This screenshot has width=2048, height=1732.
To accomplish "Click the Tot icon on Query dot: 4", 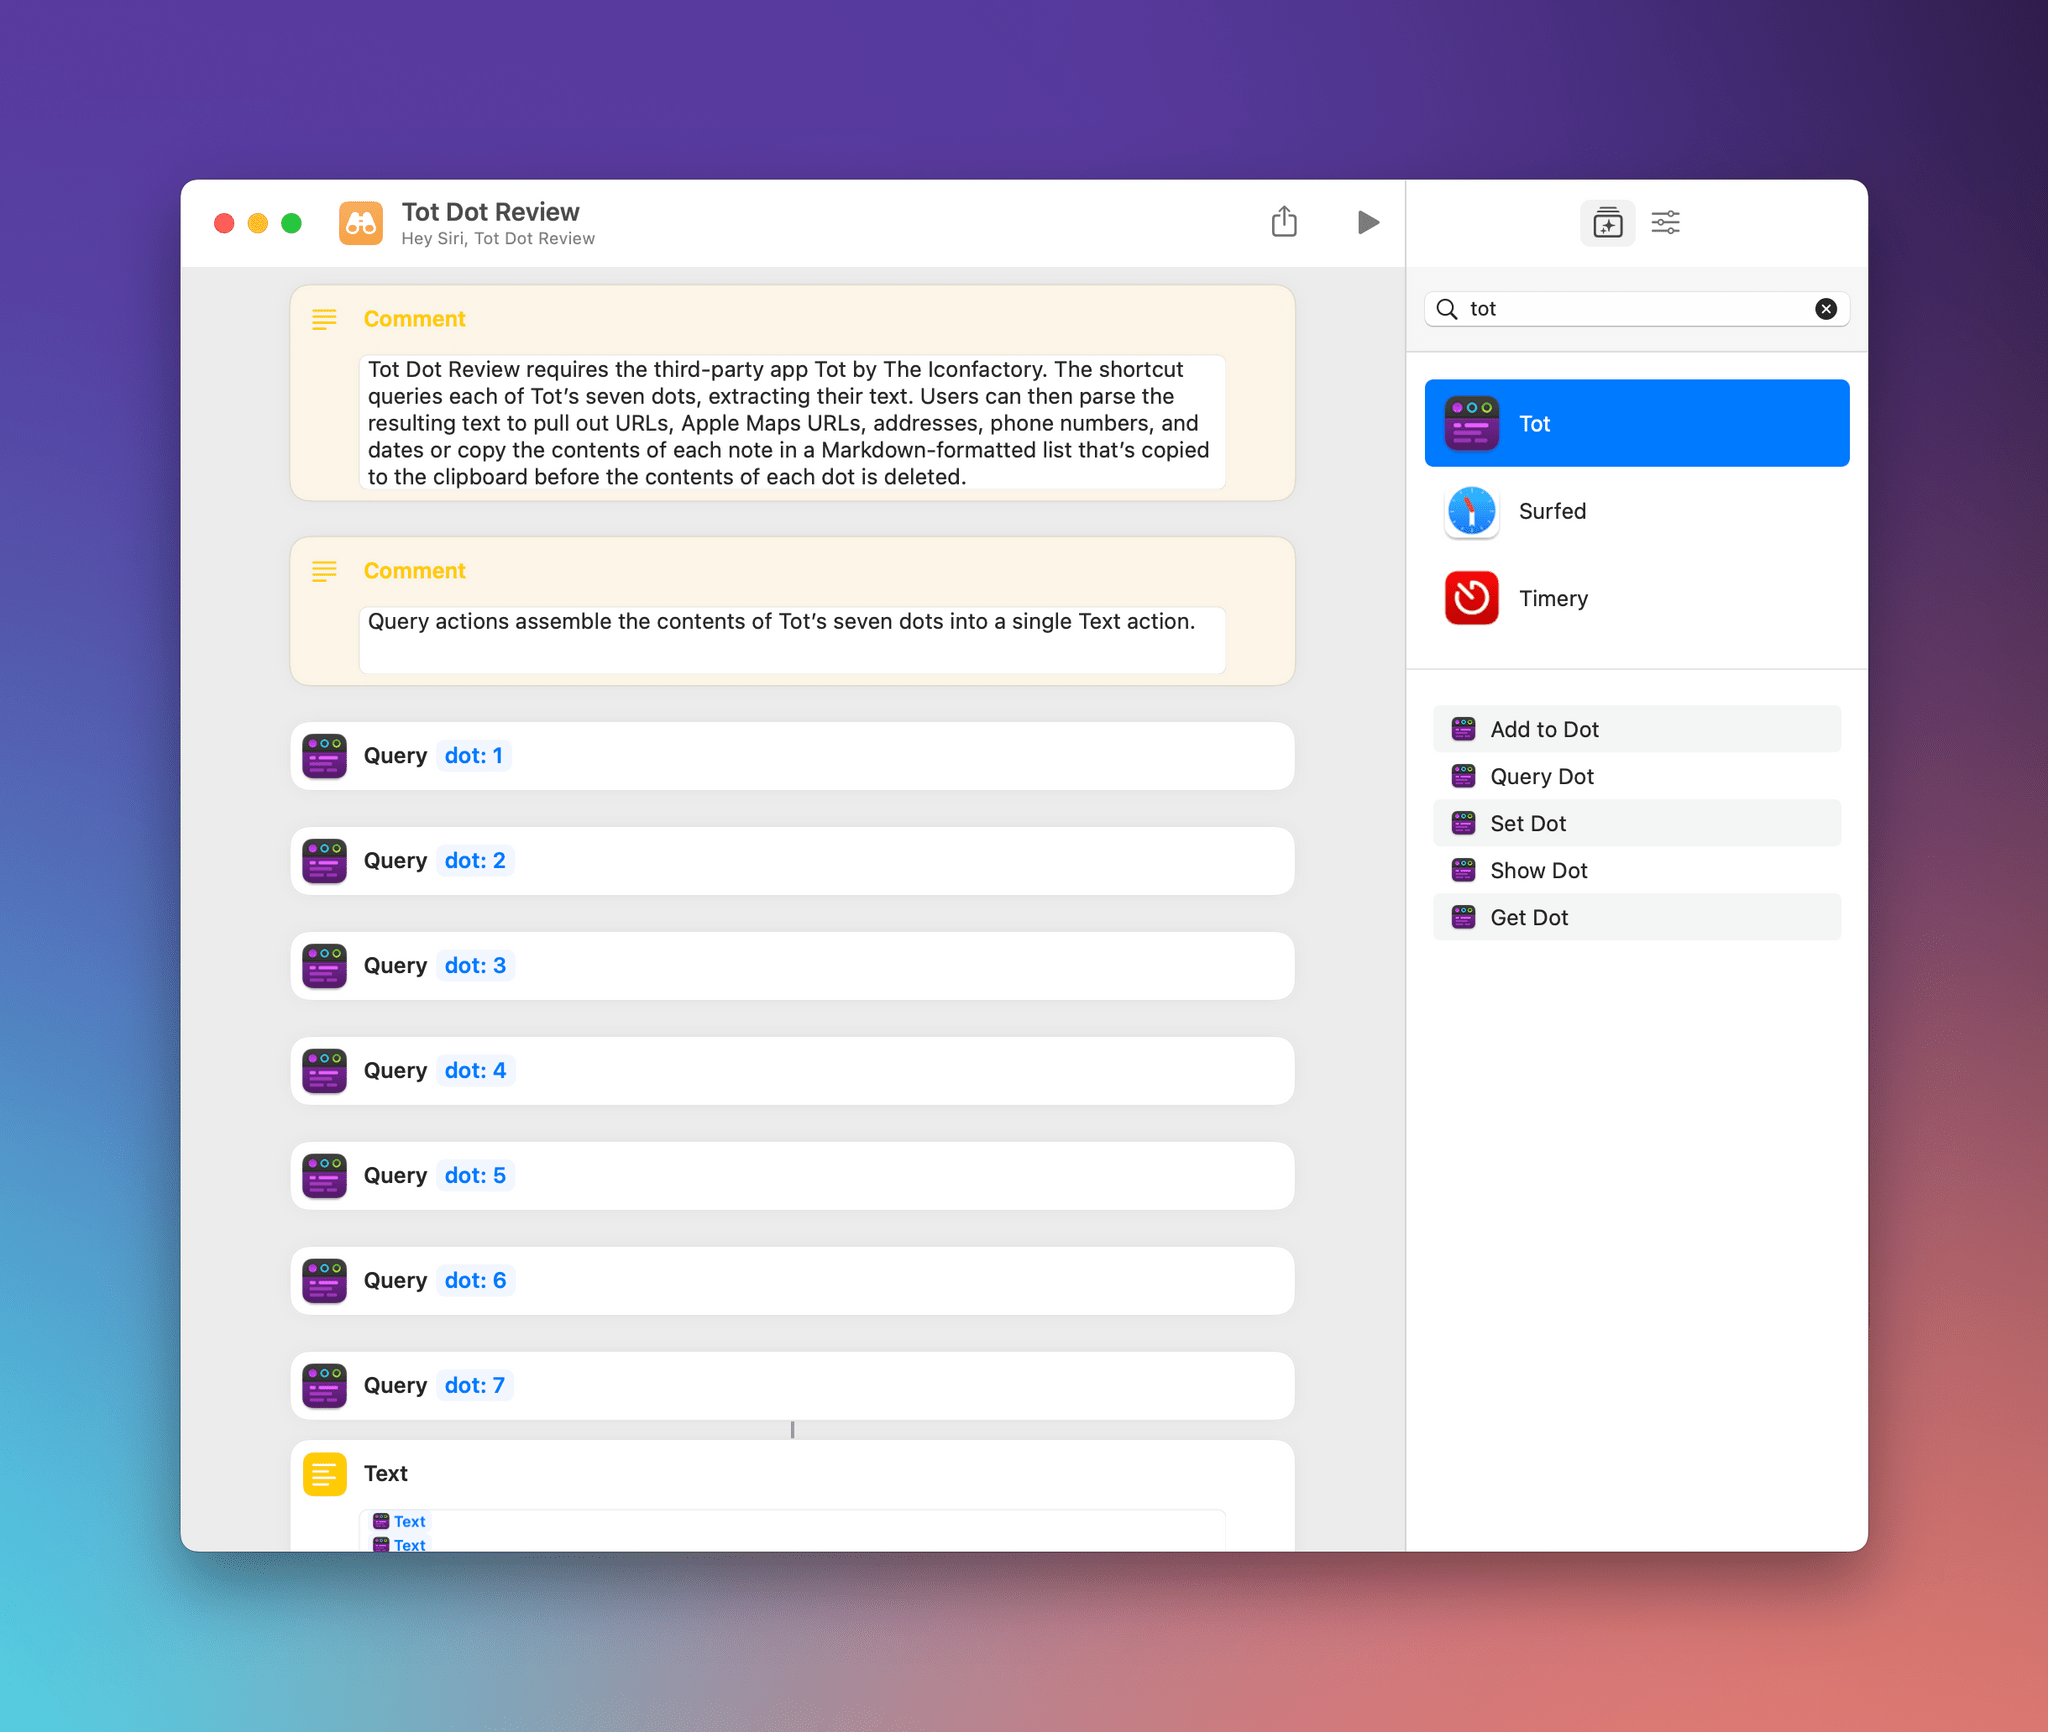I will [x=325, y=1071].
